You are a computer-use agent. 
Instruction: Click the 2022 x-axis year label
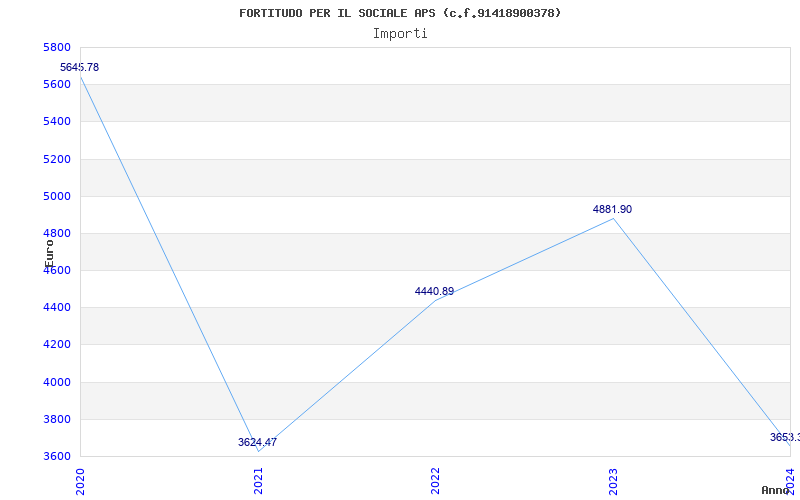pyautogui.click(x=435, y=480)
